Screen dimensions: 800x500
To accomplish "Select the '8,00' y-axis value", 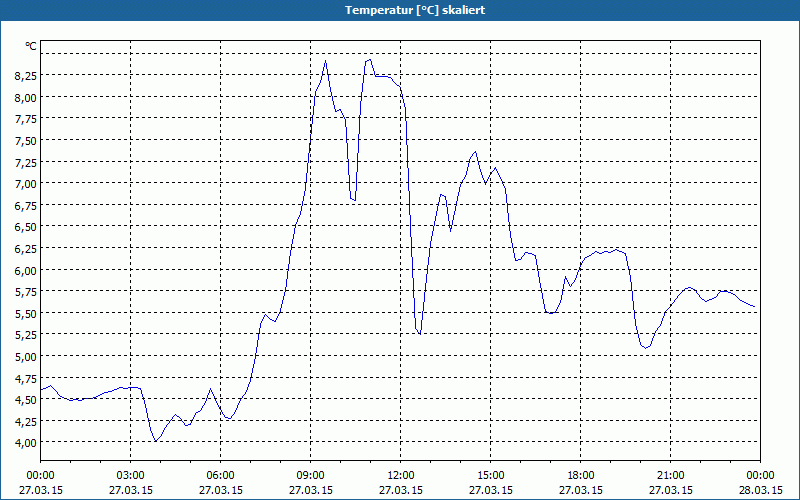I will tap(26, 98).
